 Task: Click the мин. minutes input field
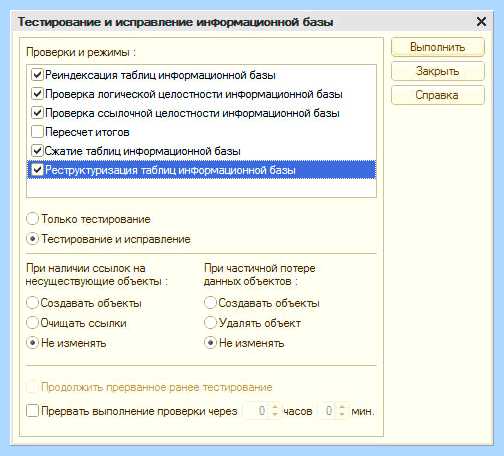pos(328,411)
